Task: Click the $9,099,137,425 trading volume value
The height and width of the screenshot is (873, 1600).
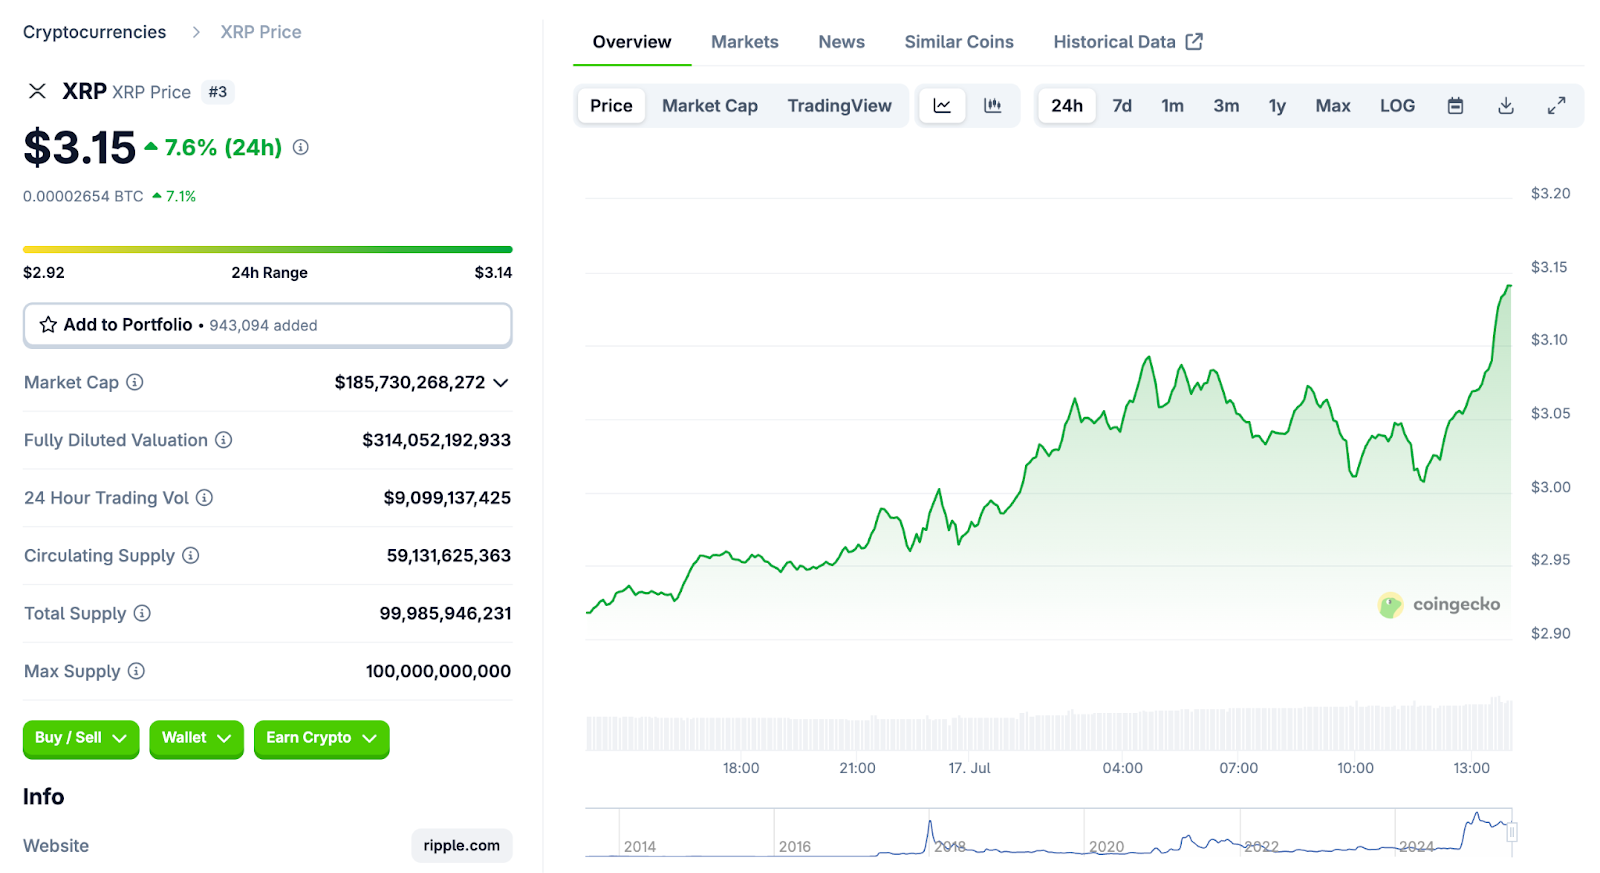Action: coord(447,497)
